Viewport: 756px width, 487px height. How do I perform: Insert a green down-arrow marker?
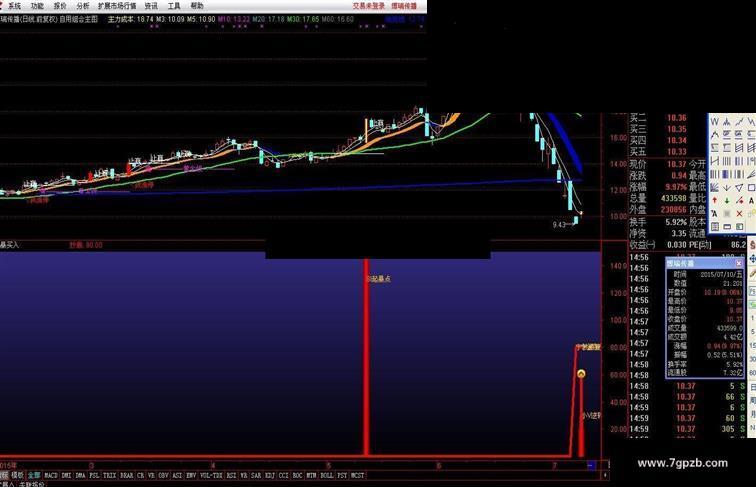coord(727,200)
